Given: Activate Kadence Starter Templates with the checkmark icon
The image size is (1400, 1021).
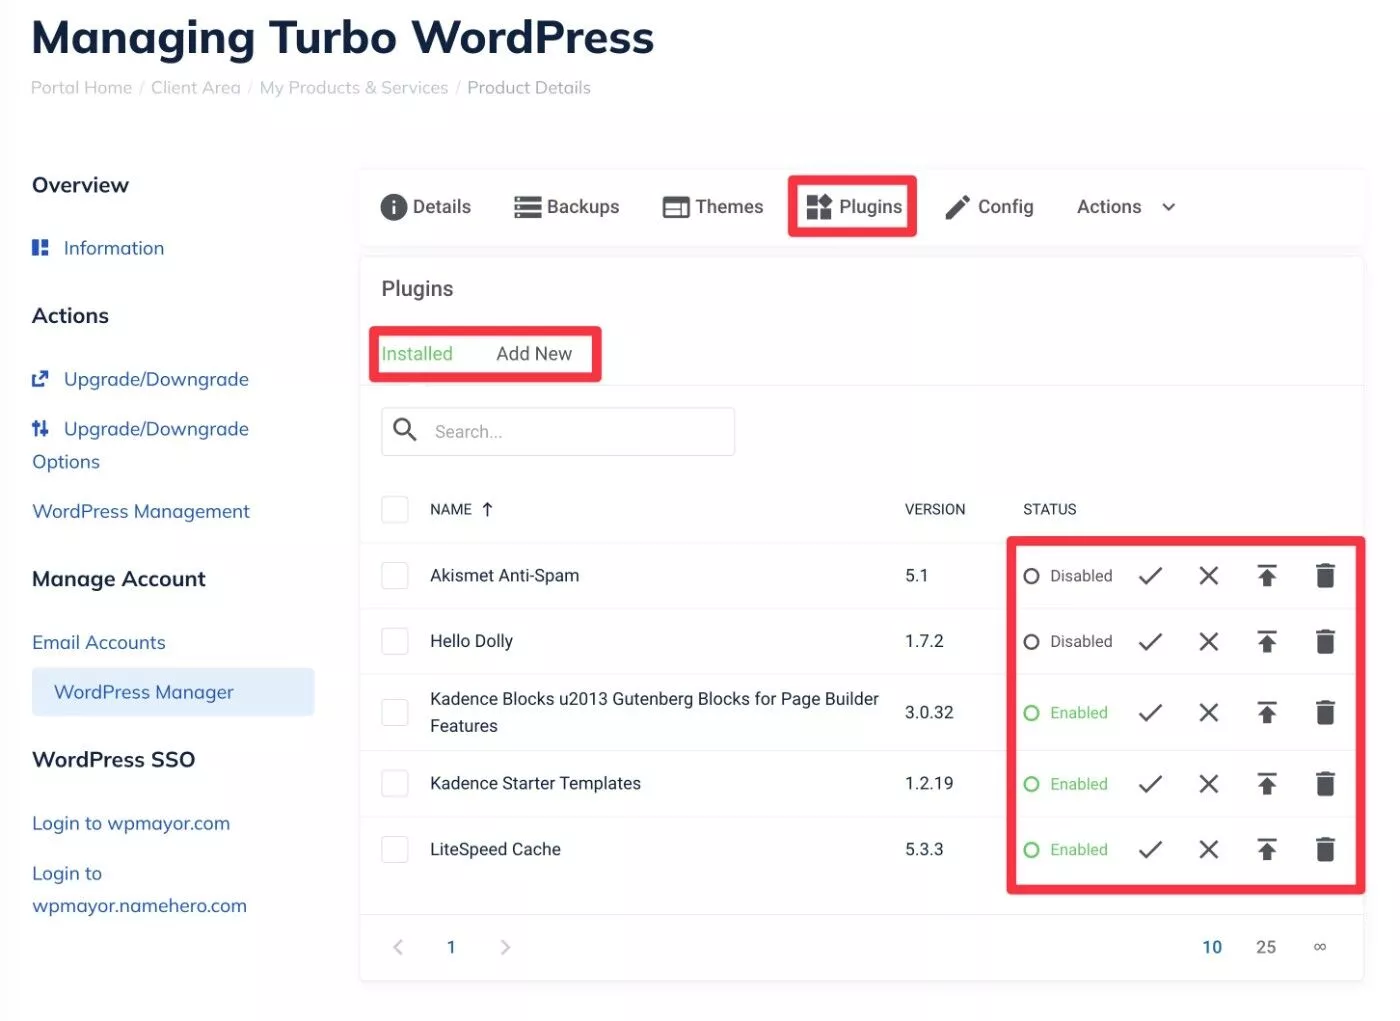Looking at the screenshot, I should point(1150,784).
